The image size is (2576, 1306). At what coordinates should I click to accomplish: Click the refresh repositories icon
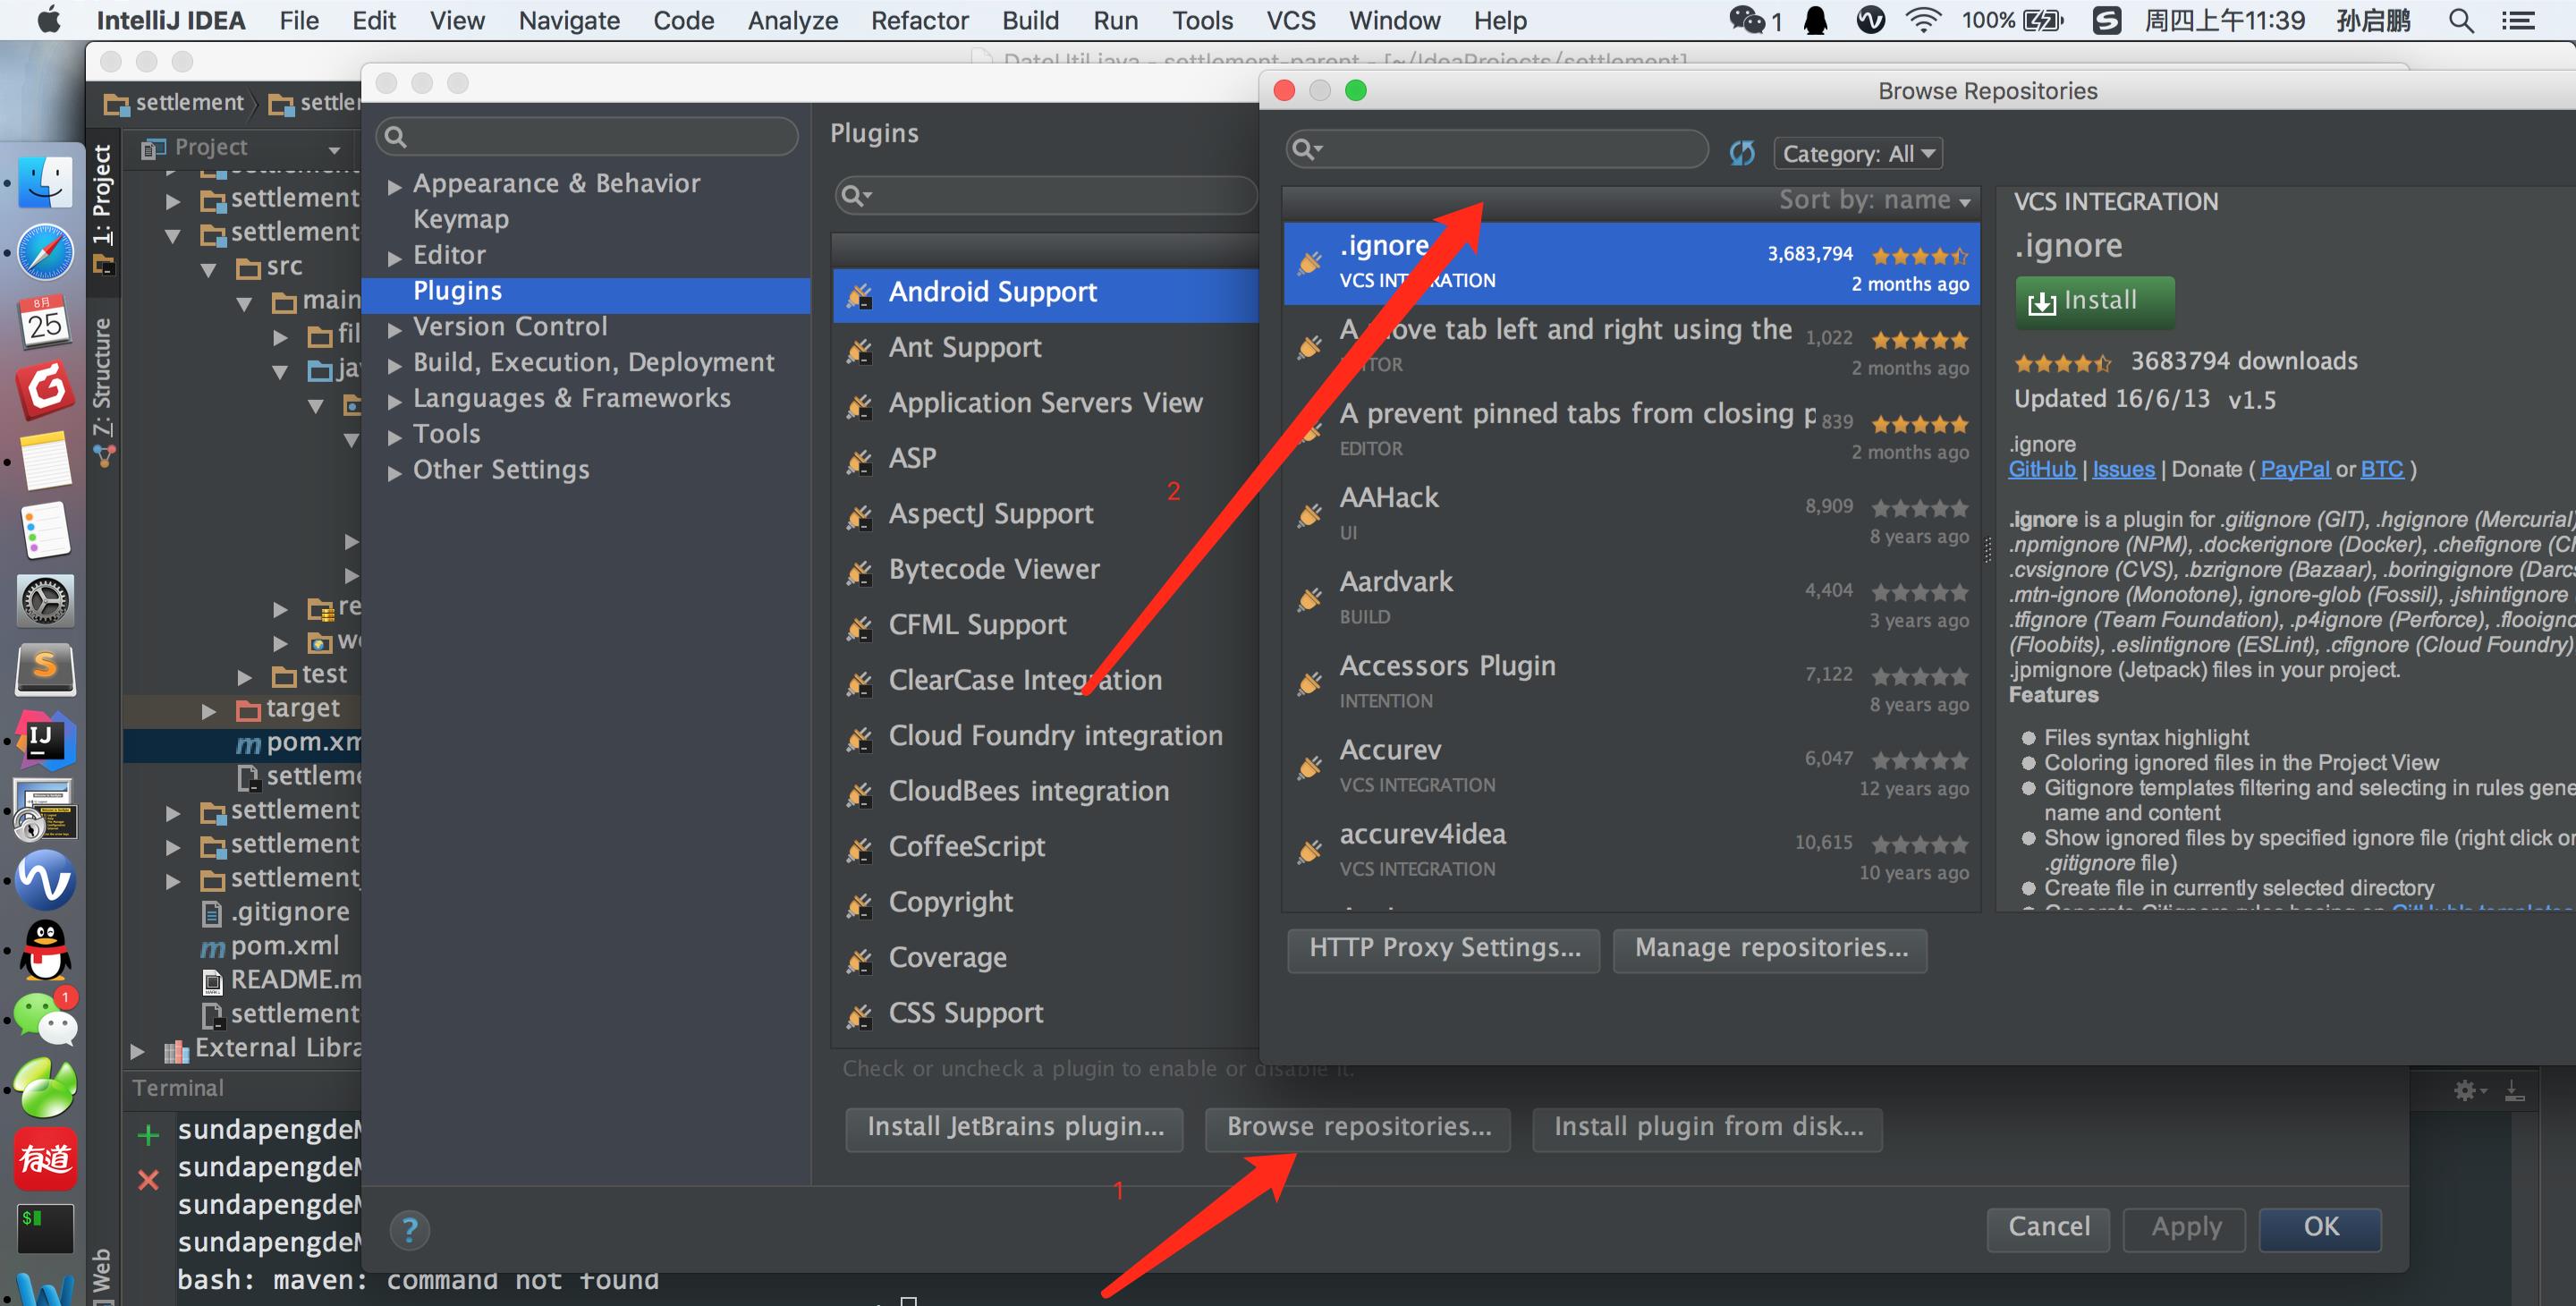tap(1742, 153)
